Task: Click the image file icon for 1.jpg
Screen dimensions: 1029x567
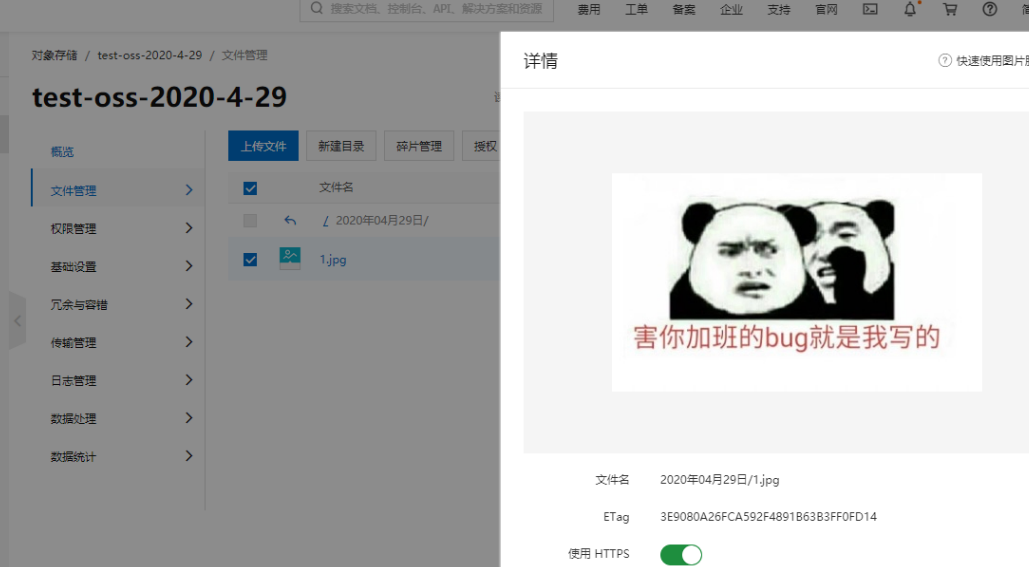Action: point(289,258)
